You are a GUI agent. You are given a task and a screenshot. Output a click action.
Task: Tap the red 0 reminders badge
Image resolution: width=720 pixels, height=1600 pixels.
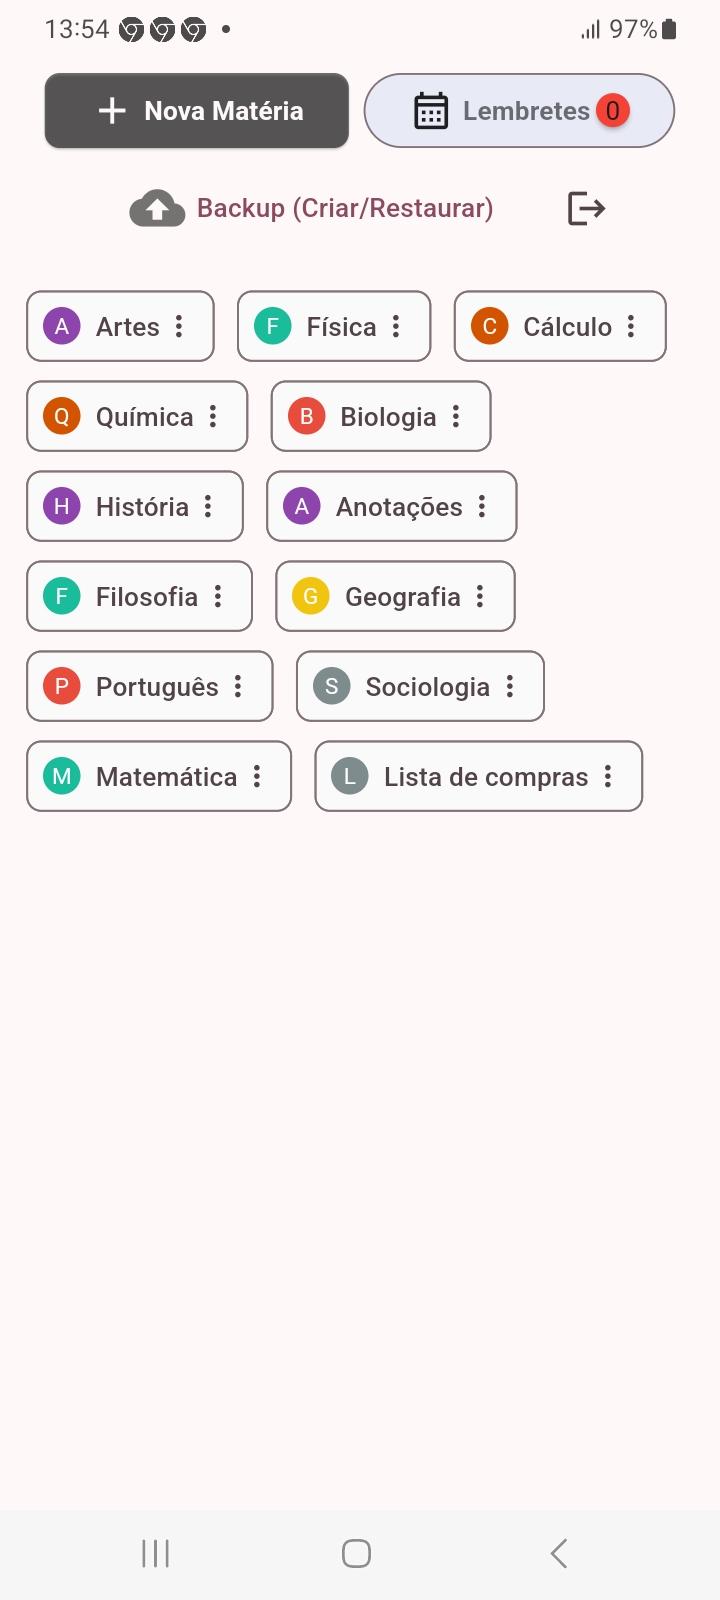[613, 110]
